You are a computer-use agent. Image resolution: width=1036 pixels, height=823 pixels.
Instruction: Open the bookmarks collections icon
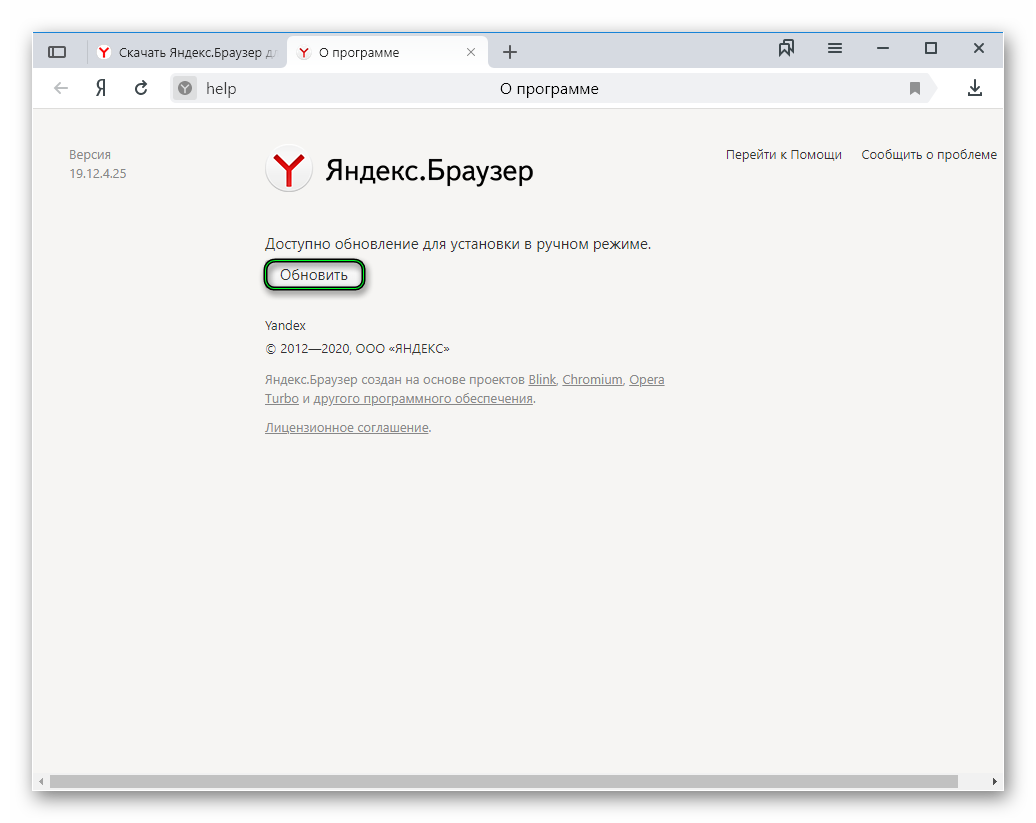(x=786, y=48)
